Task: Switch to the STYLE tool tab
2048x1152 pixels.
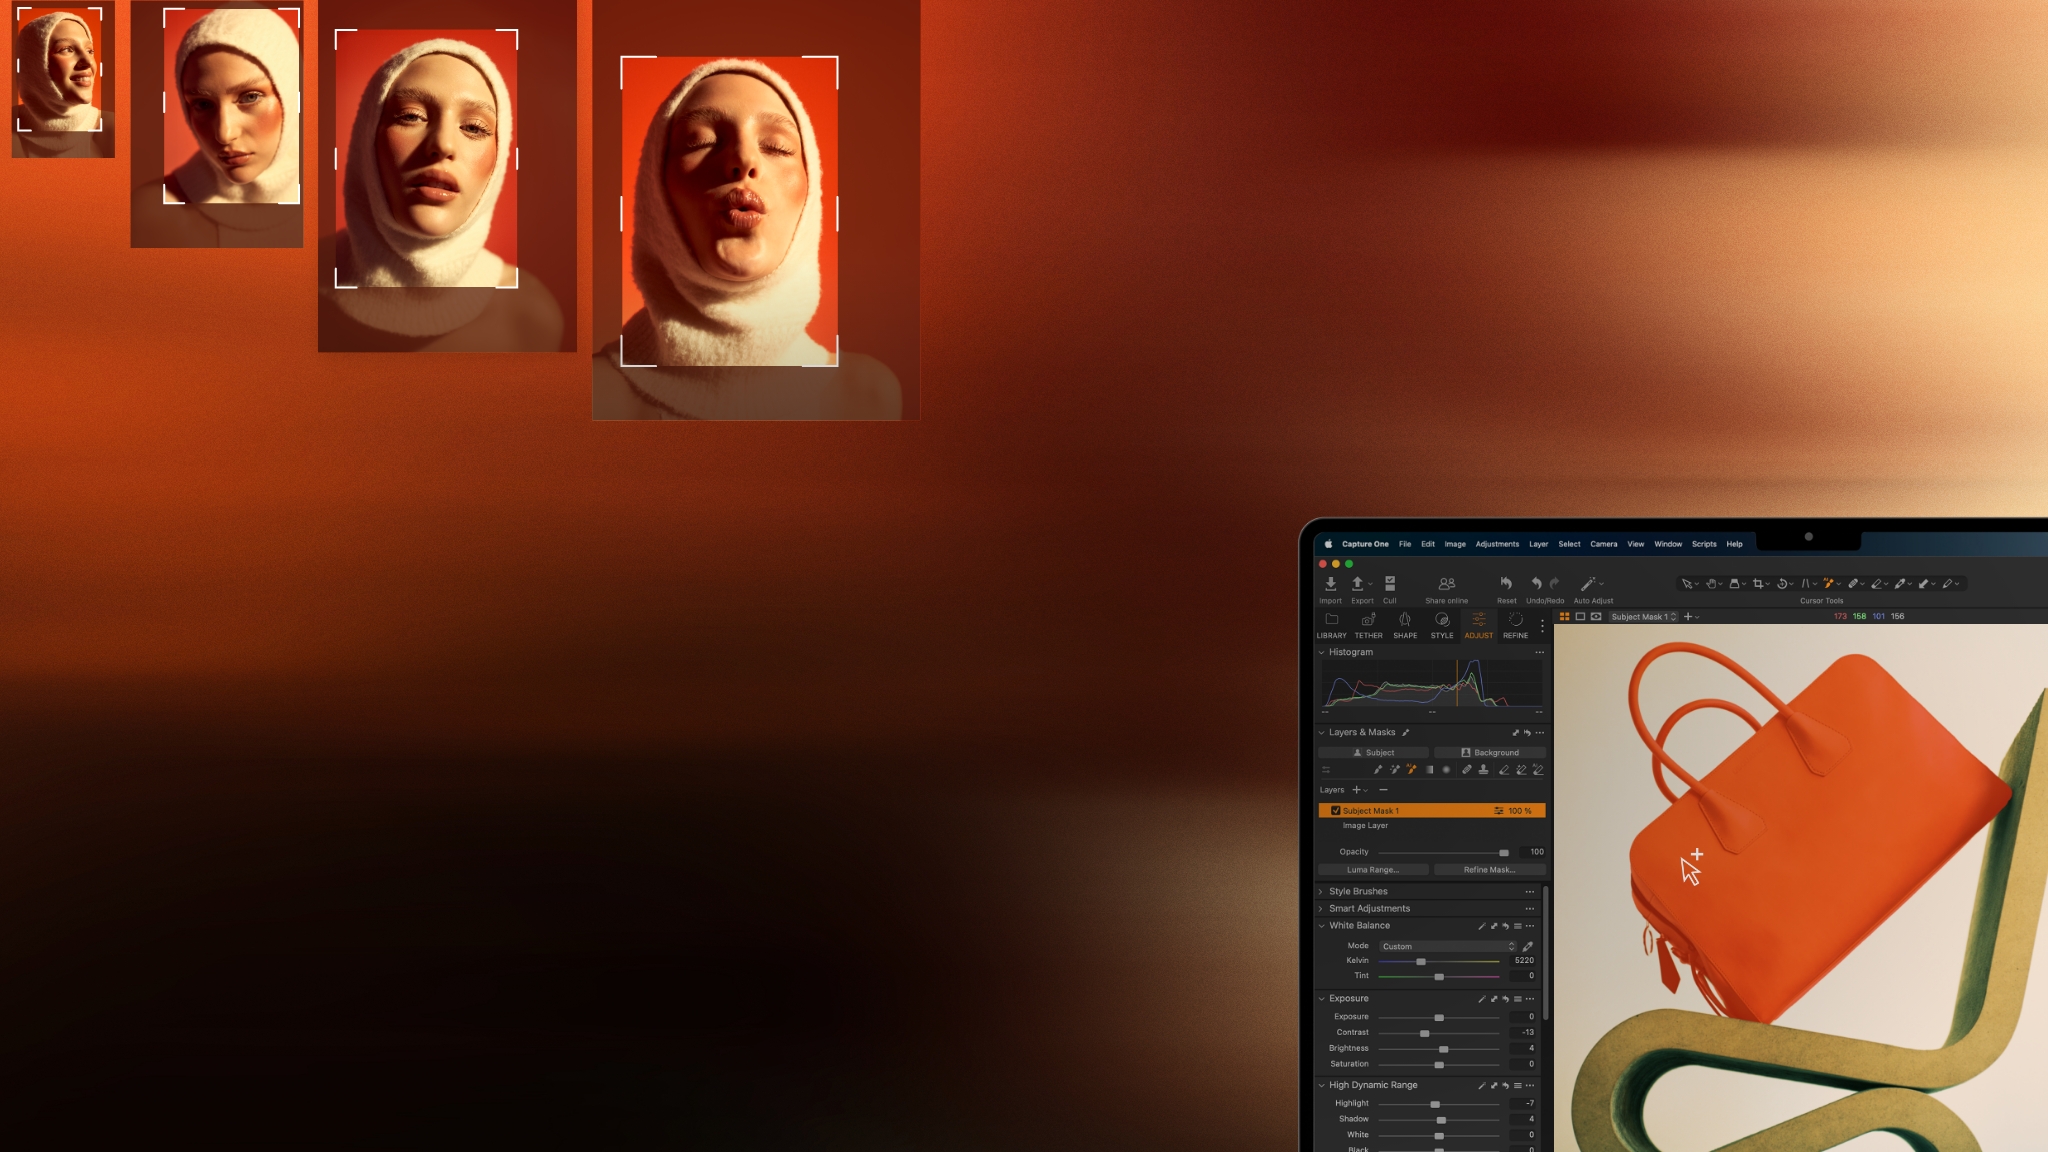Action: 1441,625
